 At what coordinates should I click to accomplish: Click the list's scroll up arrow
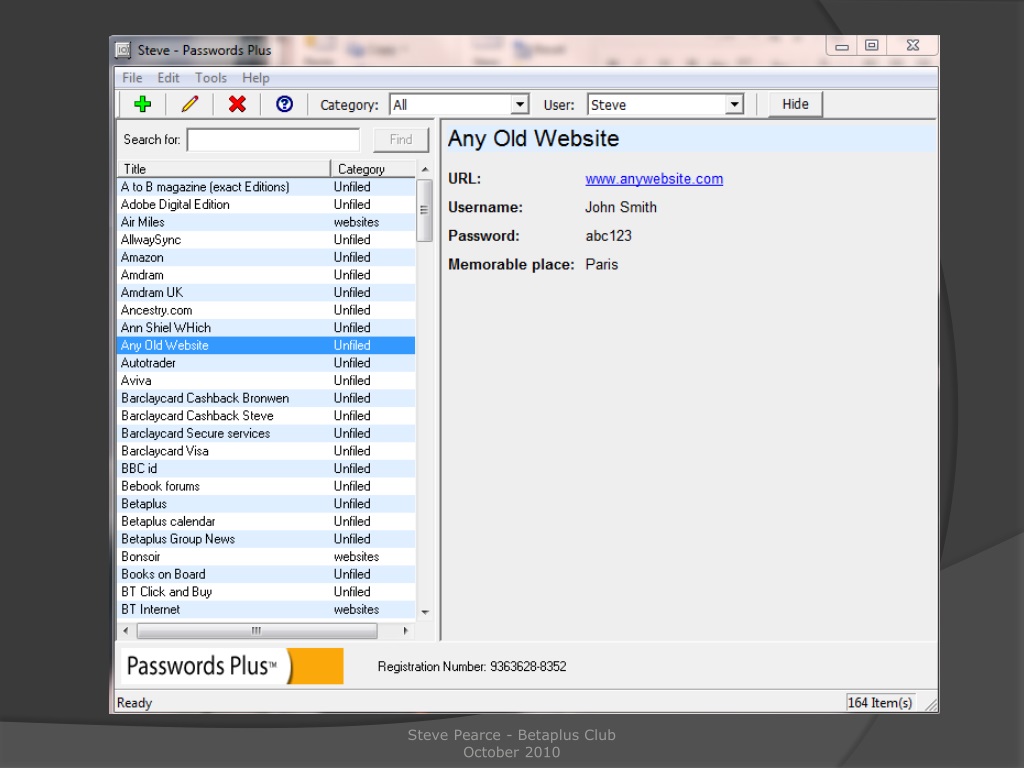(x=424, y=169)
